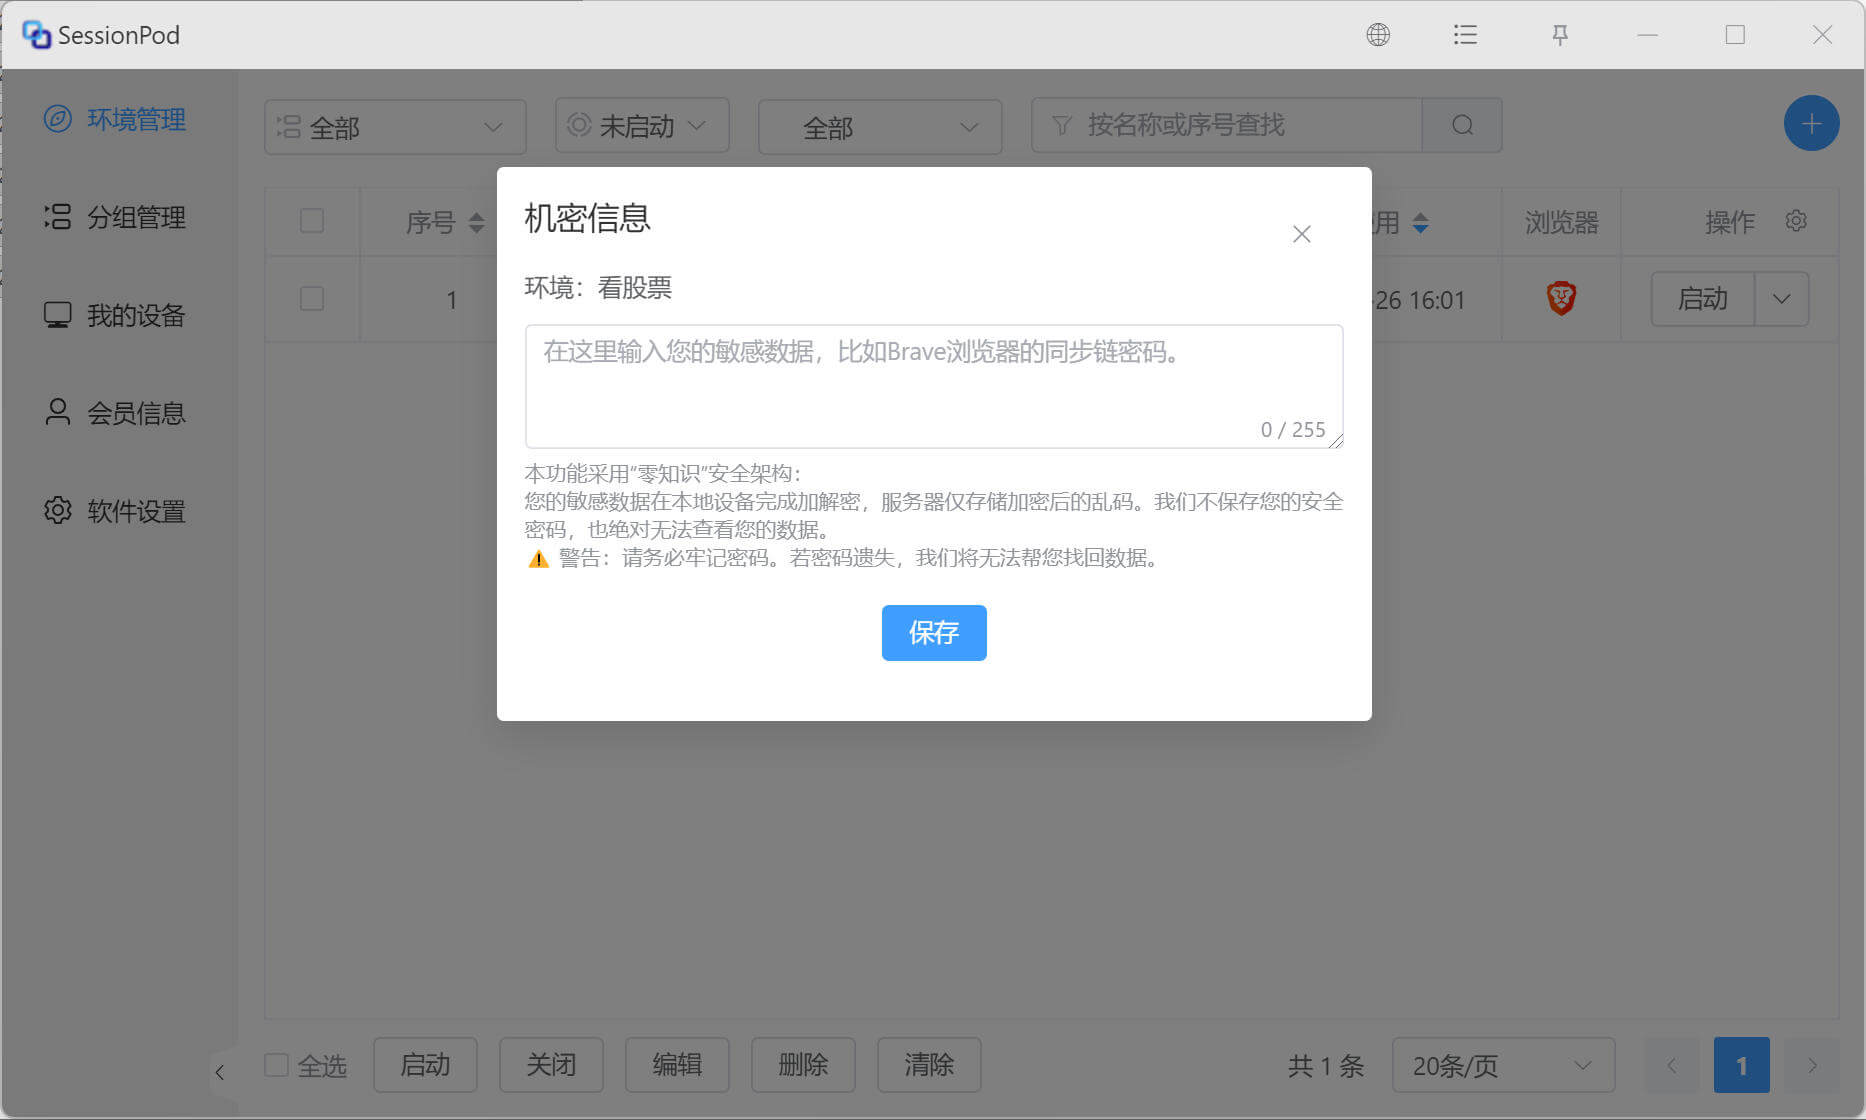
Task: Open the first 全部 group dropdown
Action: (x=395, y=127)
